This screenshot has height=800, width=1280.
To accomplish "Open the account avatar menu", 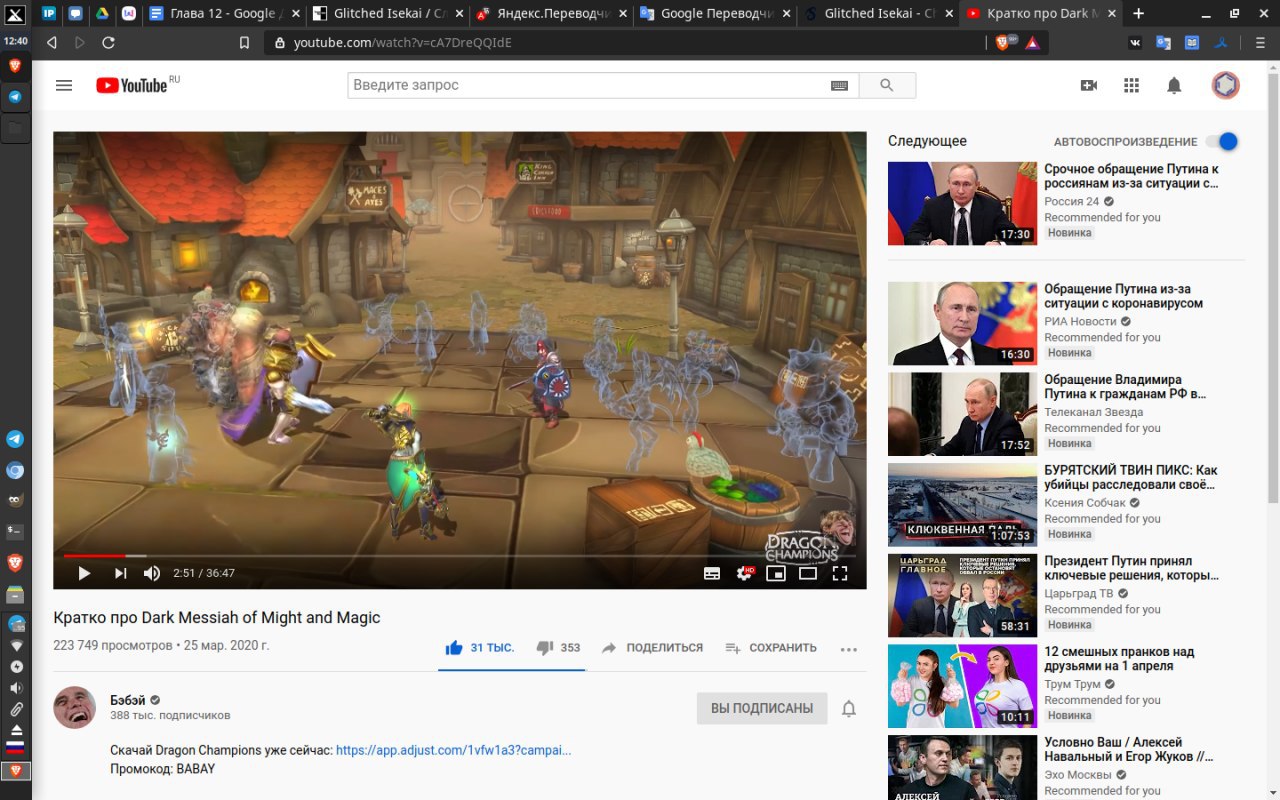I will (x=1225, y=85).
